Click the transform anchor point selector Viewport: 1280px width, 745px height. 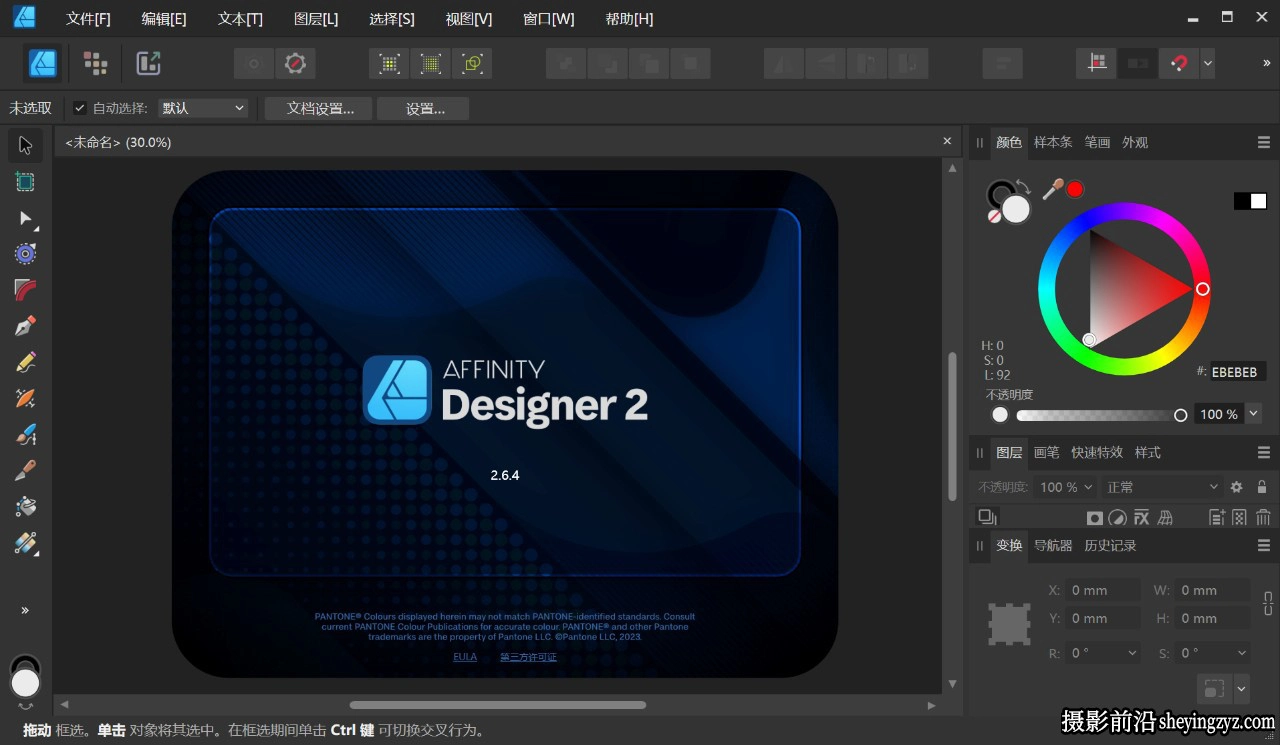click(x=1009, y=624)
